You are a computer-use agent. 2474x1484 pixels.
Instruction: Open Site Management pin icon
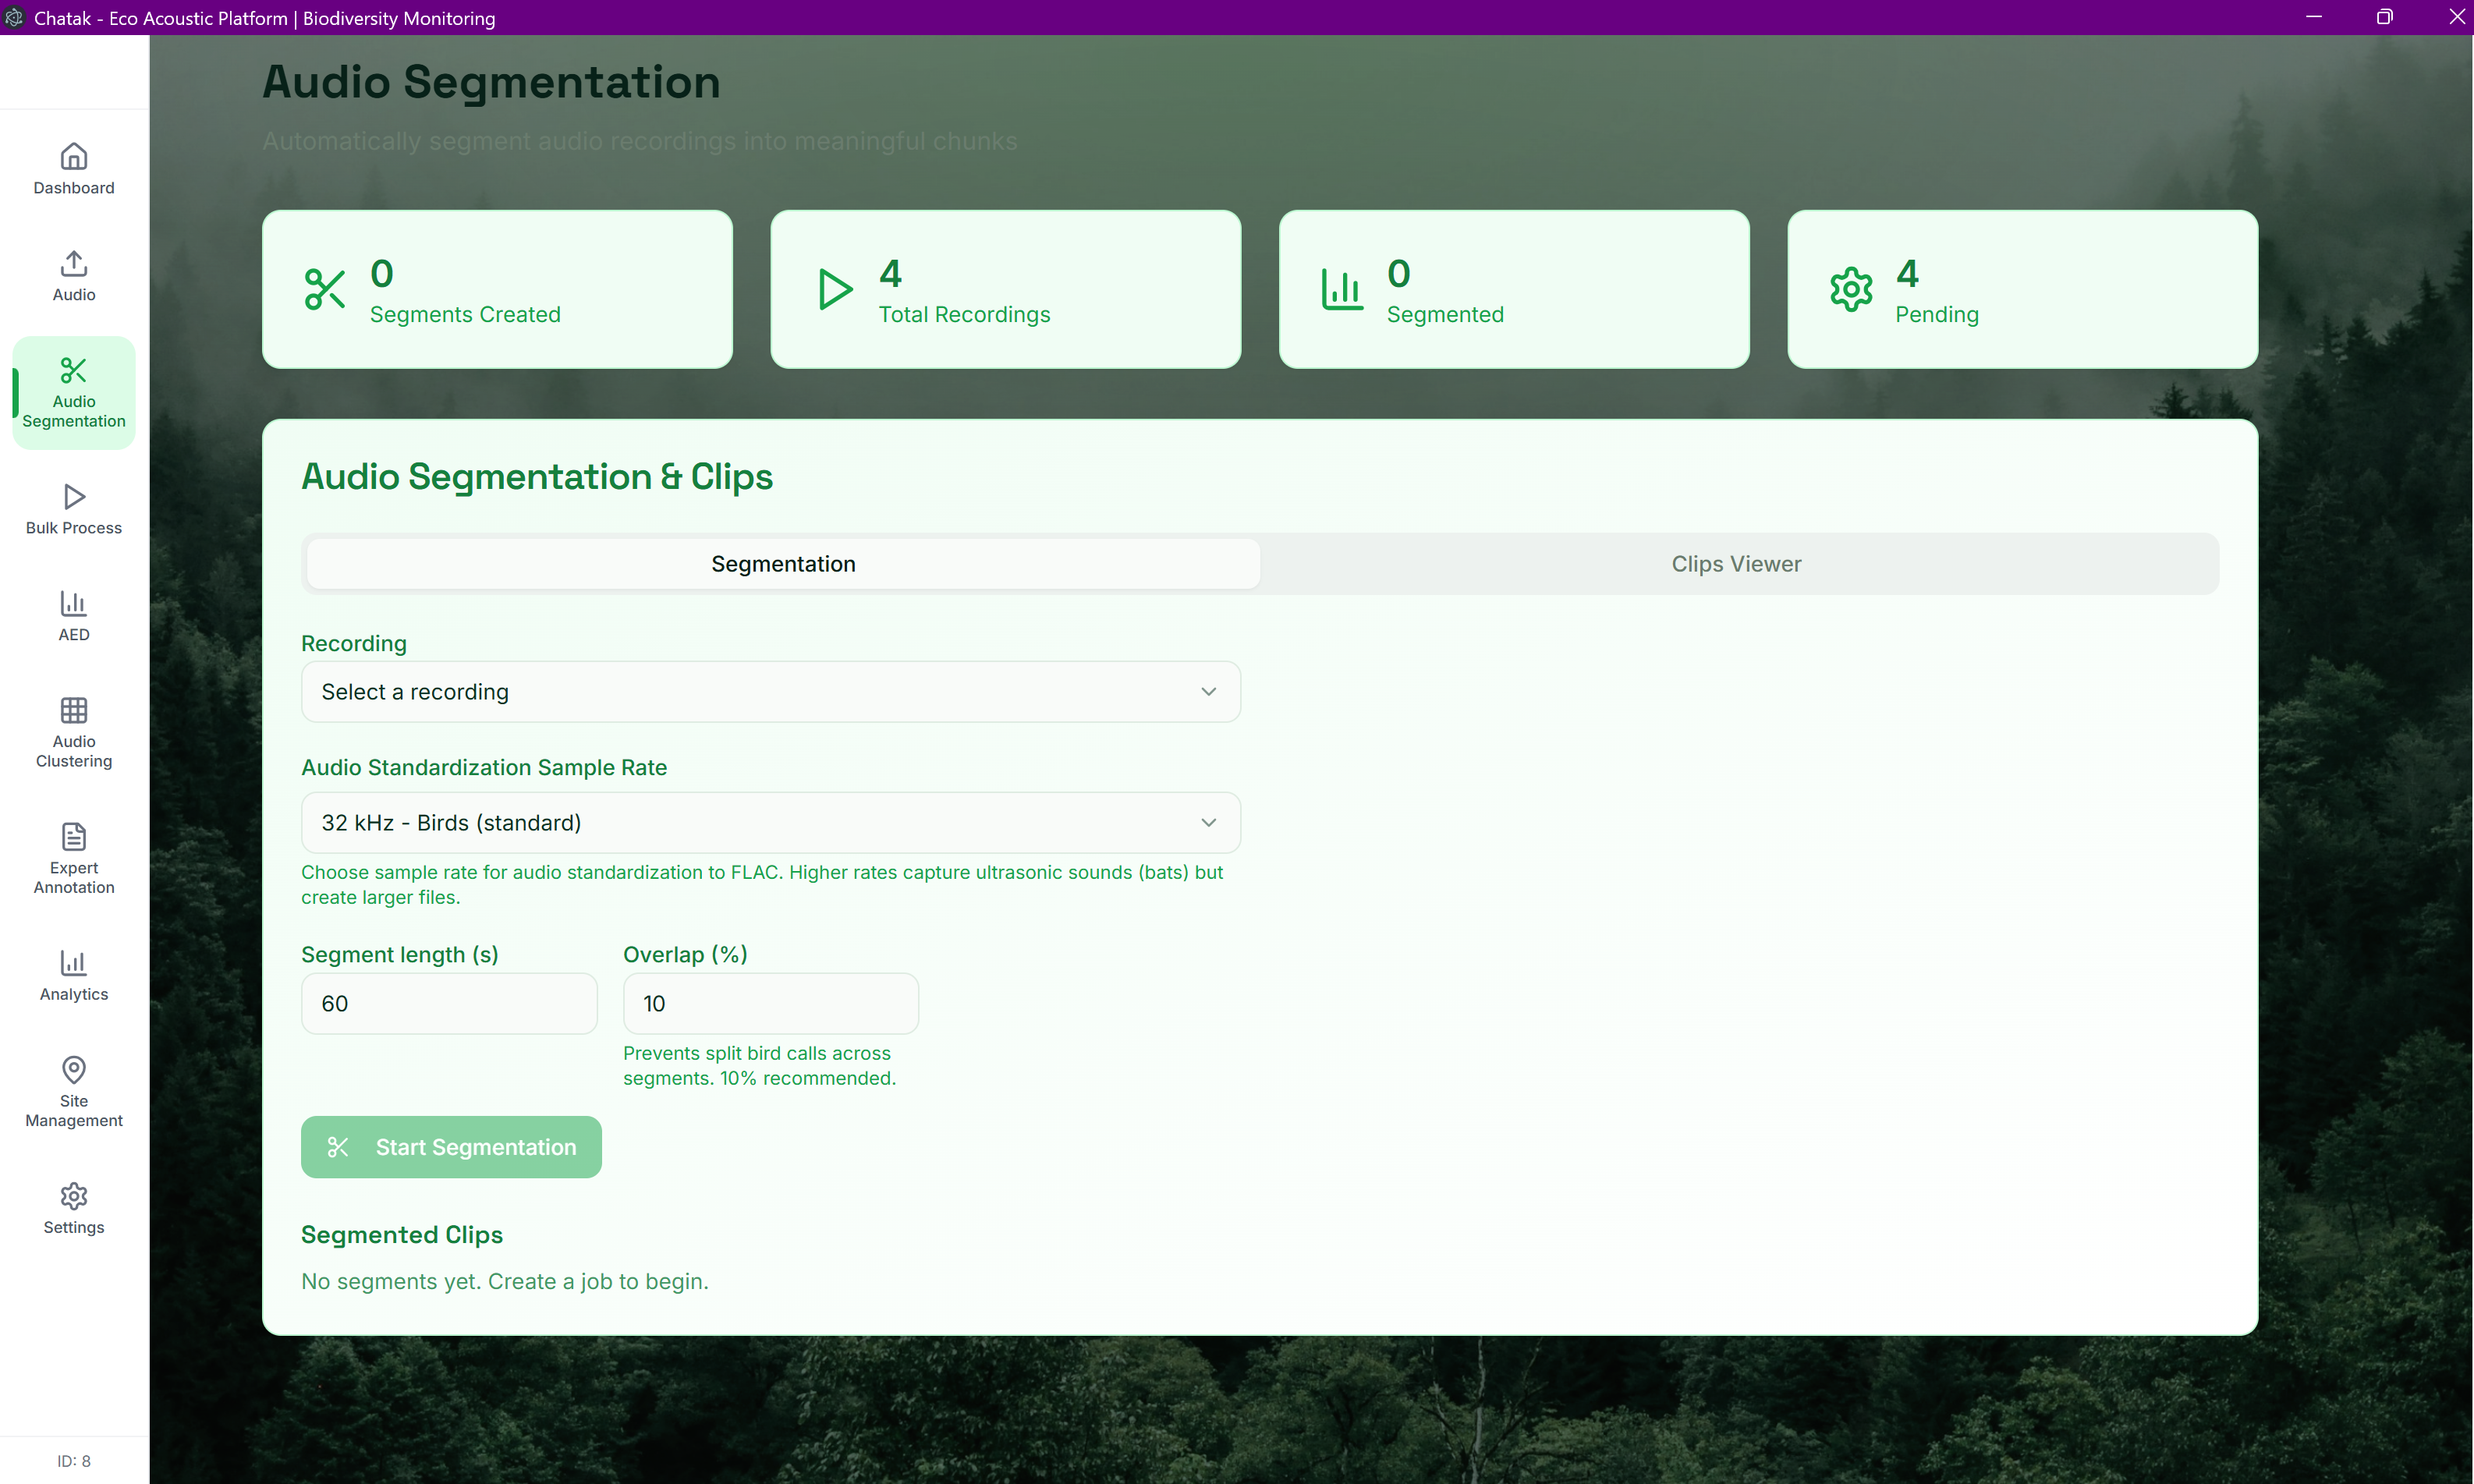74,1070
